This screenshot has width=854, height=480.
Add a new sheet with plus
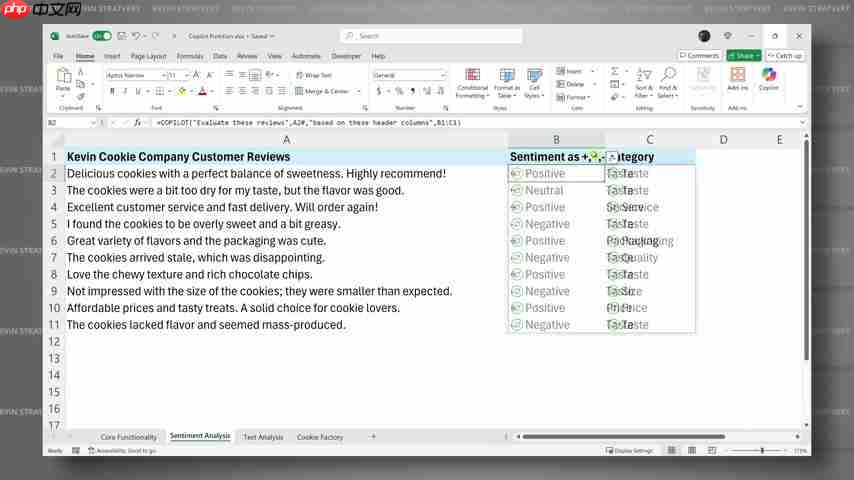click(373, 436)
